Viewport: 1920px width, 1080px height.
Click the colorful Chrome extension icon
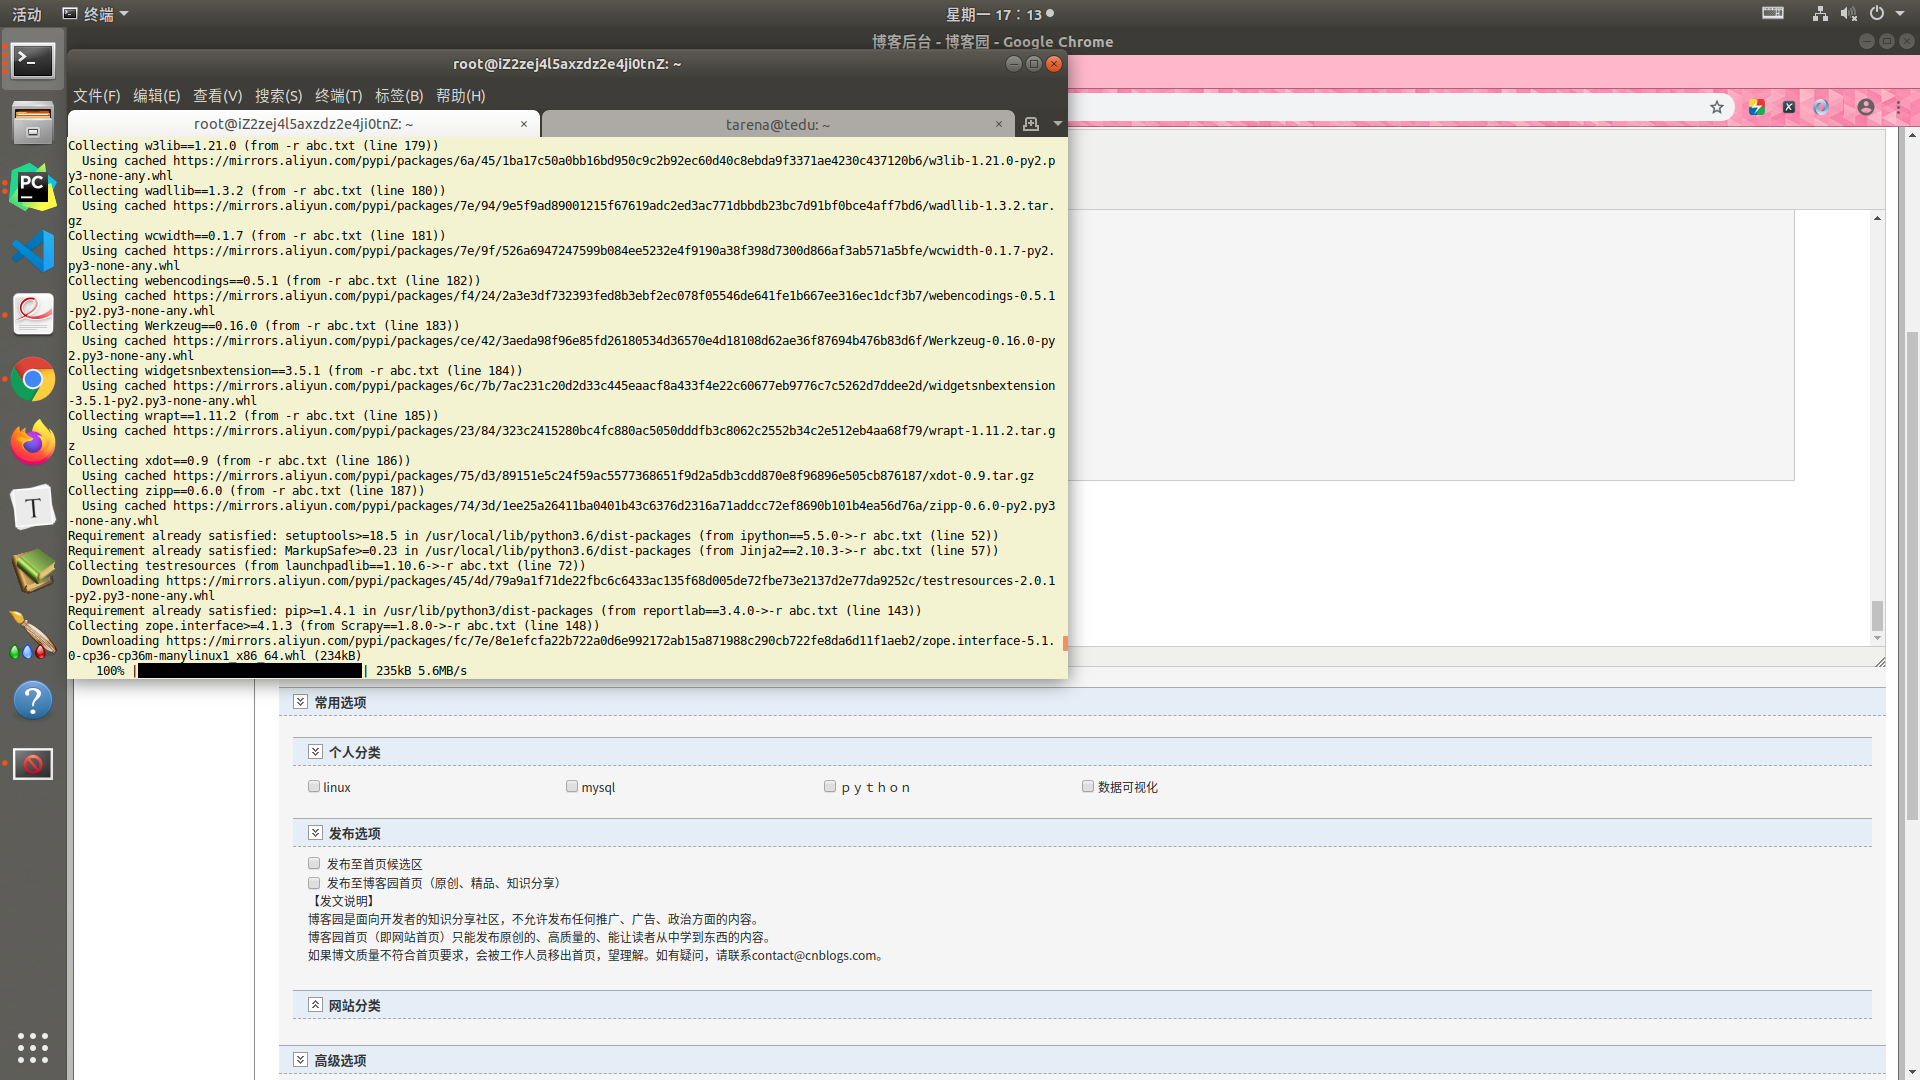(1757, 107)
